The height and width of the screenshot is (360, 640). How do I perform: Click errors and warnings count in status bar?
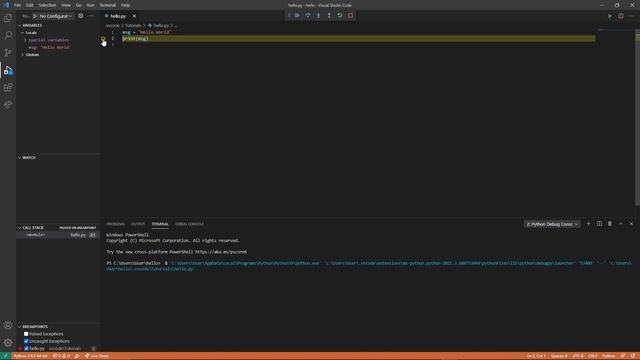[x=61, y=356]
